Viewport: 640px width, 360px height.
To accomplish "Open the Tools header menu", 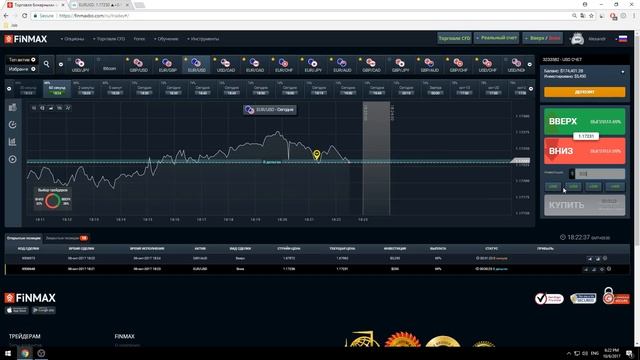I will point(203,39).
